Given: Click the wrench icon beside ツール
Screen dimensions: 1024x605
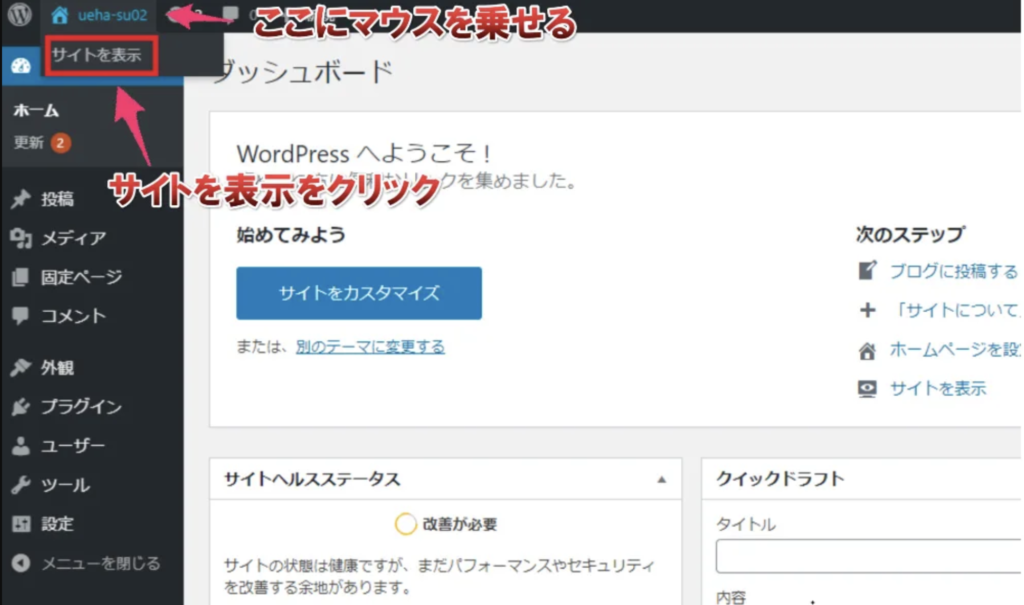Looking at the screenshot, I should [21, 485].
